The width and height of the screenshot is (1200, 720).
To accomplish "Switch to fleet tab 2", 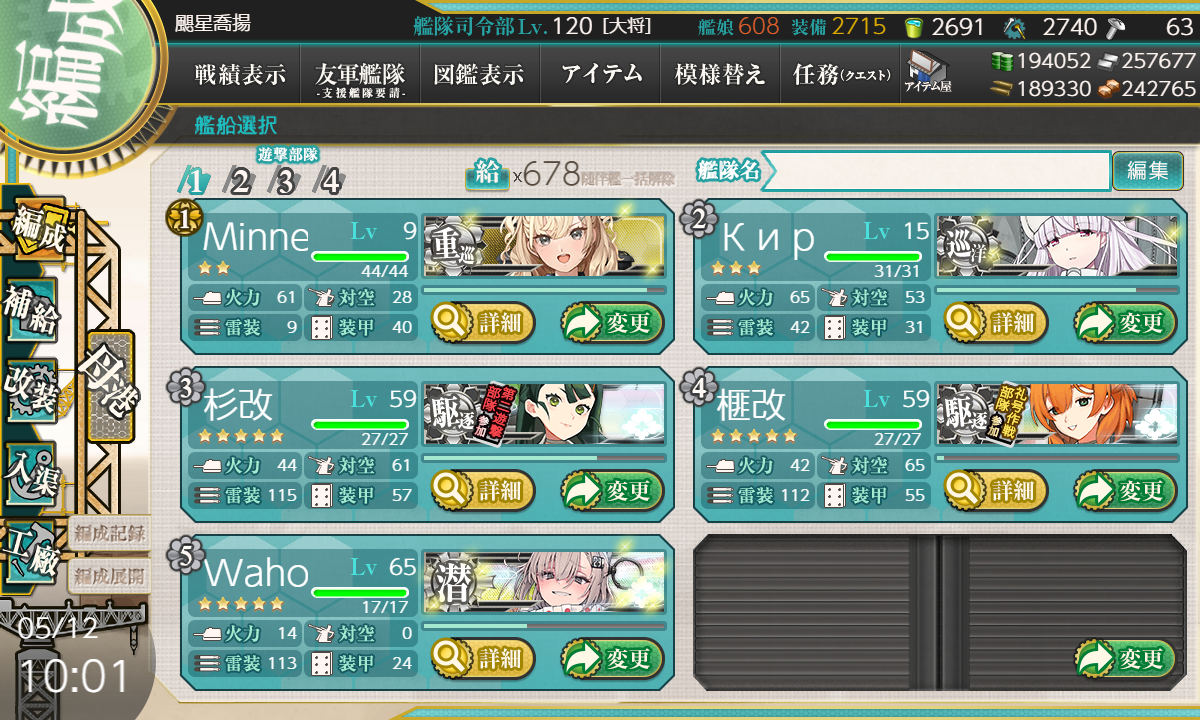I will (240, 181).
